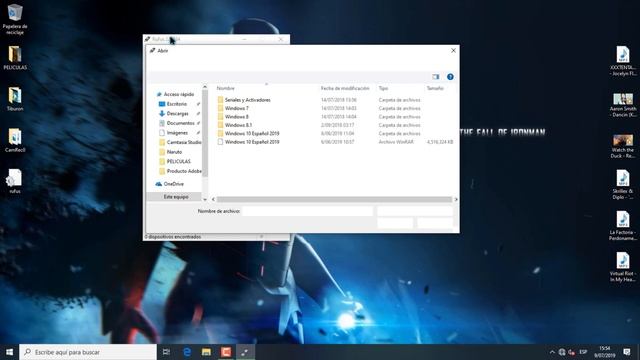Image resolution: width=640 pixels, height=360 pixels.
Task: Switch to the Rufus taskbar icon
Action: pyautogui.click(x=246, y=352)
